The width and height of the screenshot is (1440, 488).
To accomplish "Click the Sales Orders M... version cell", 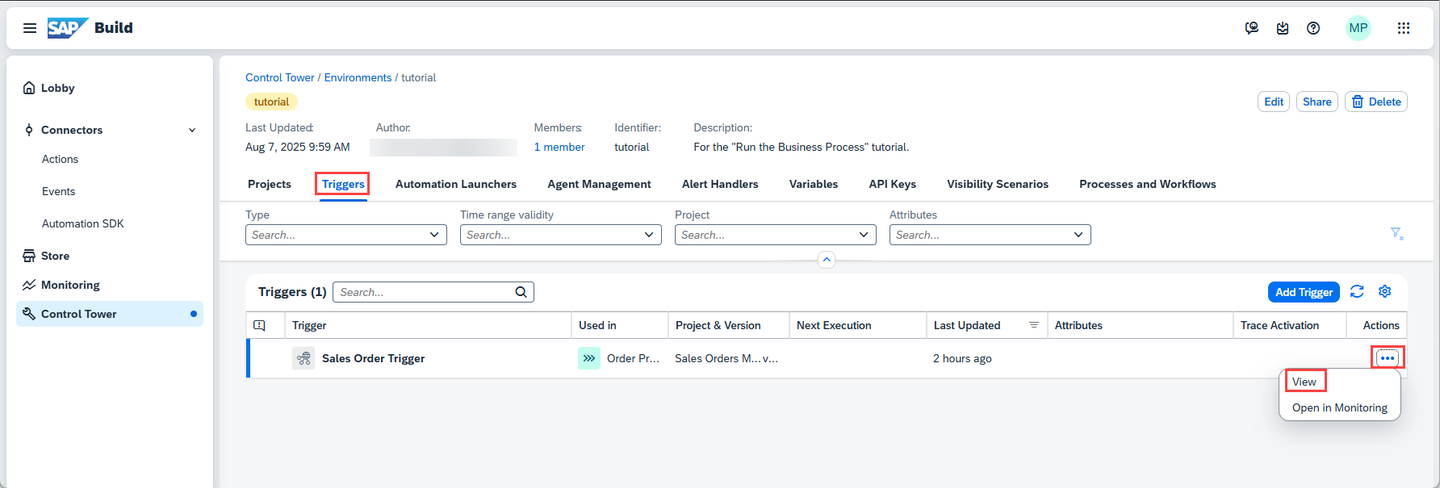I will (726, 358).
